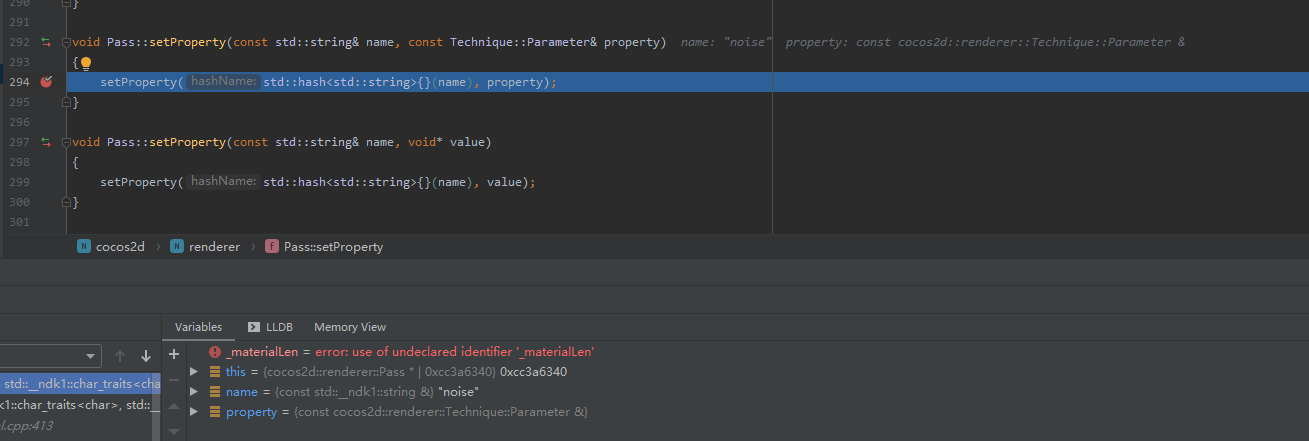The height and width of the screenshot is (441, 1309).
Task: Open the Memory View tab
Action: pyautogui.click(x=349, y=327)
